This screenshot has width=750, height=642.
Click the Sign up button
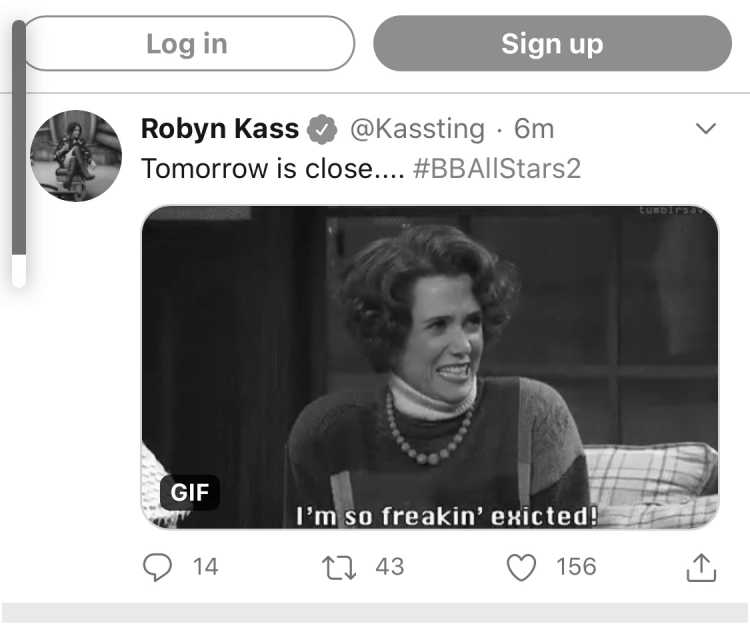[552, 44]
